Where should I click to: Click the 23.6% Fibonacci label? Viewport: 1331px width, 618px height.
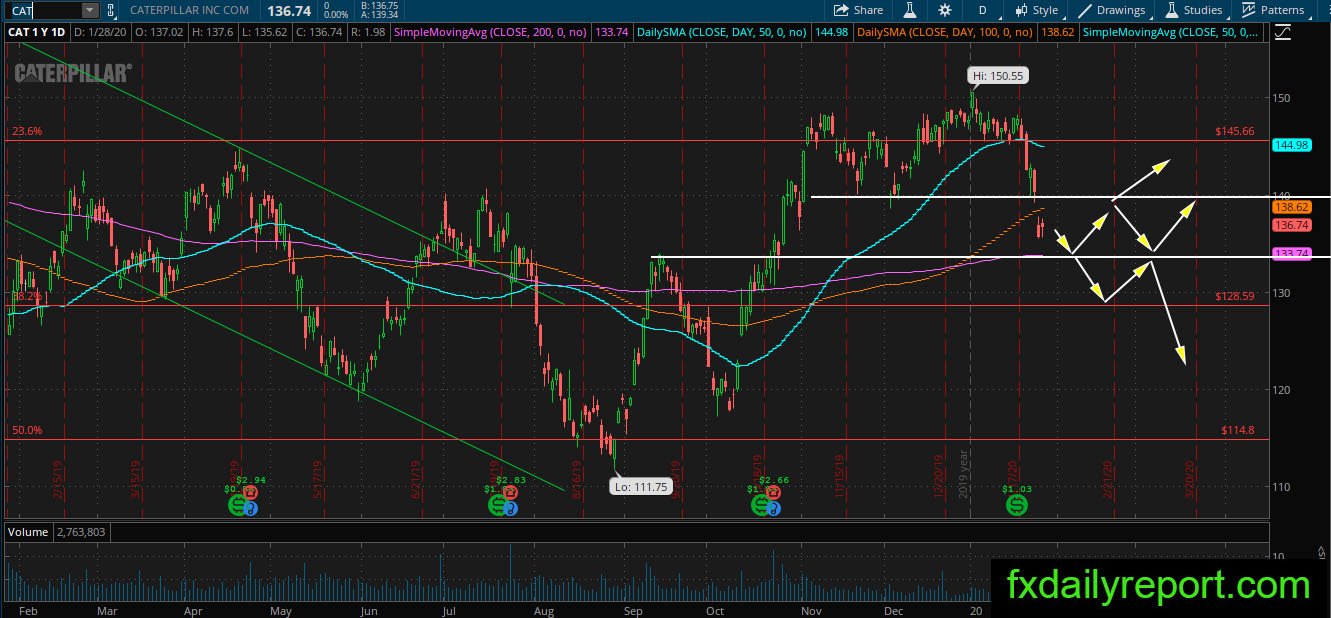pos(27,132)
